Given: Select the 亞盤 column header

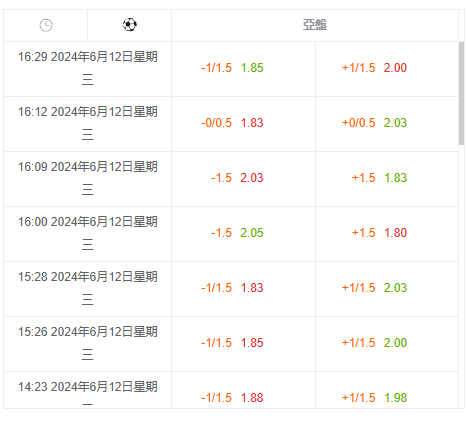Looking at the screenshot, I should pos(315,25).
